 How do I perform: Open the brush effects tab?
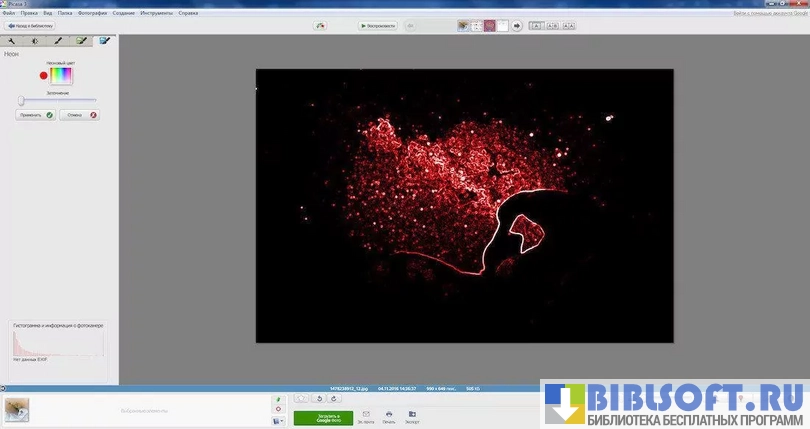[x=58, y=41]
